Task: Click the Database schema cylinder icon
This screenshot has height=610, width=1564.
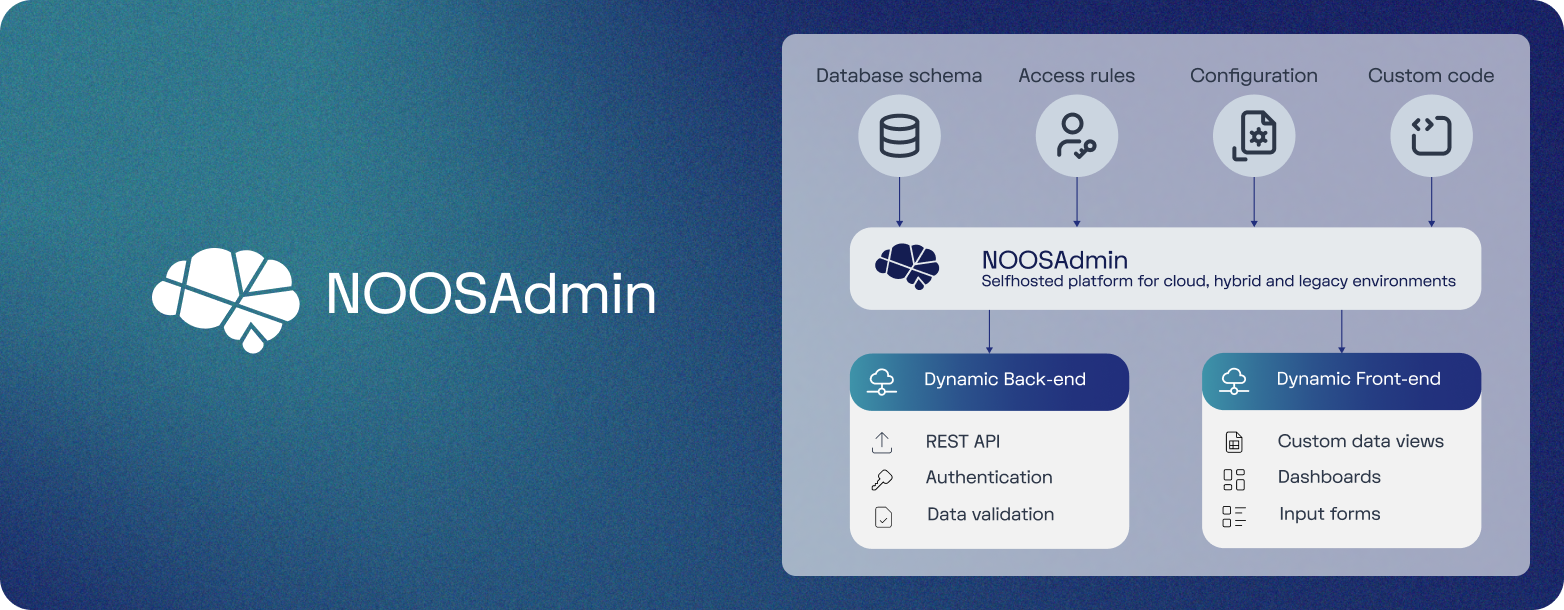Action: pyautogui.click(x=899, y=135)
